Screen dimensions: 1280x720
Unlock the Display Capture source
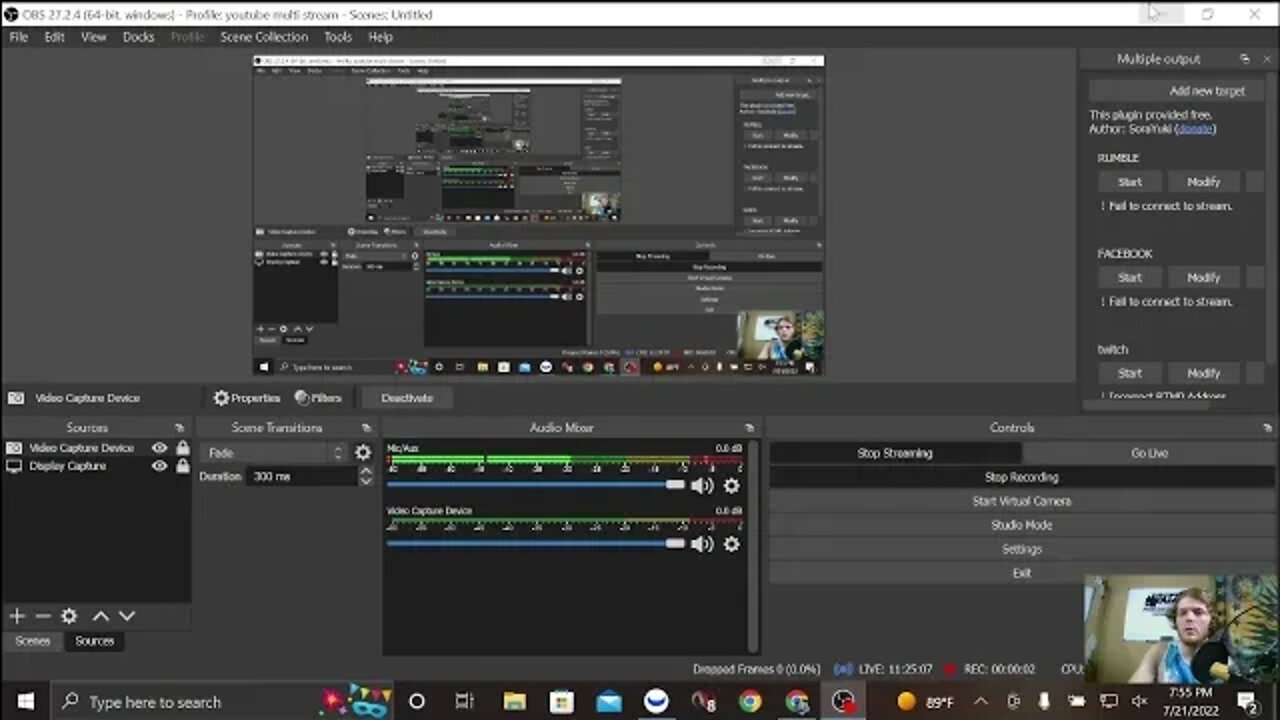[182, 466]
